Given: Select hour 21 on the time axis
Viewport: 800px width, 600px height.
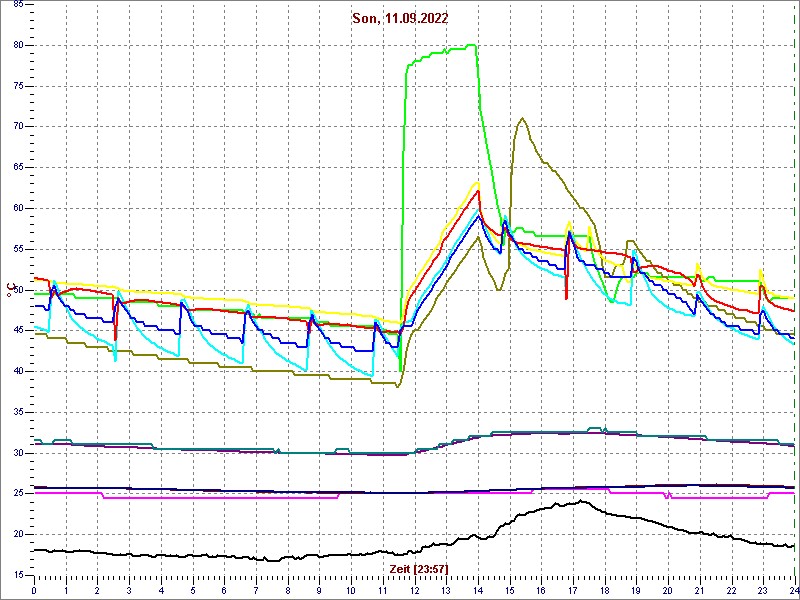Looking at the screenshot, I should pyautogui.click(x=699, y=591).
